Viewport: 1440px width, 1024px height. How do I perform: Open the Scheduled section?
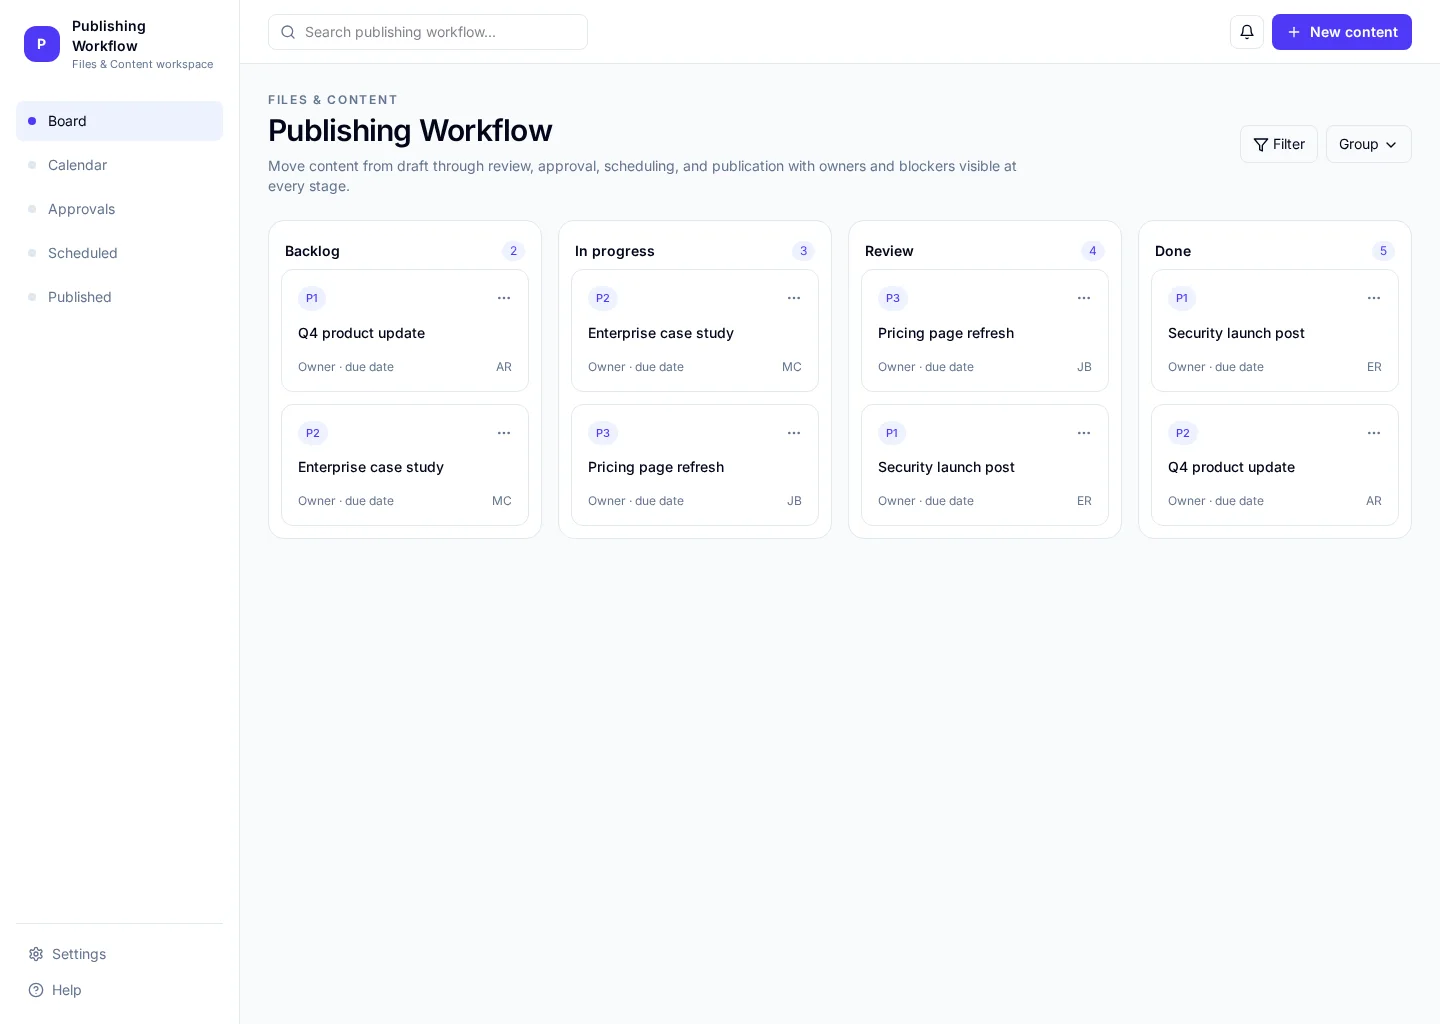pos(119,253)
